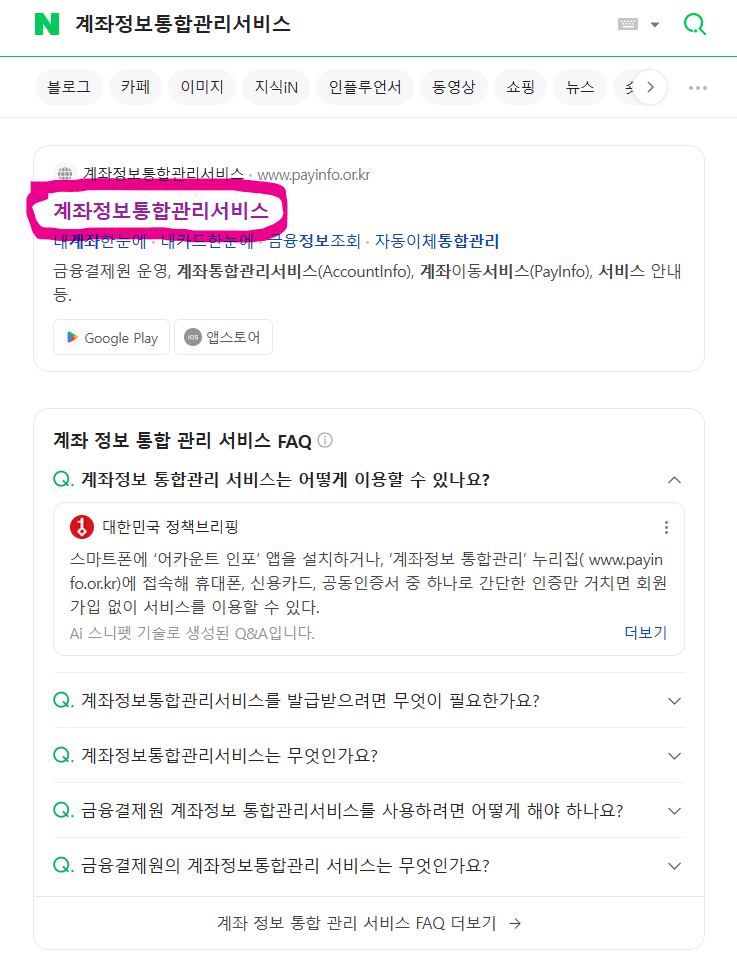
Task: Open the 앱스토어 iOS download button
Action: 223,337
